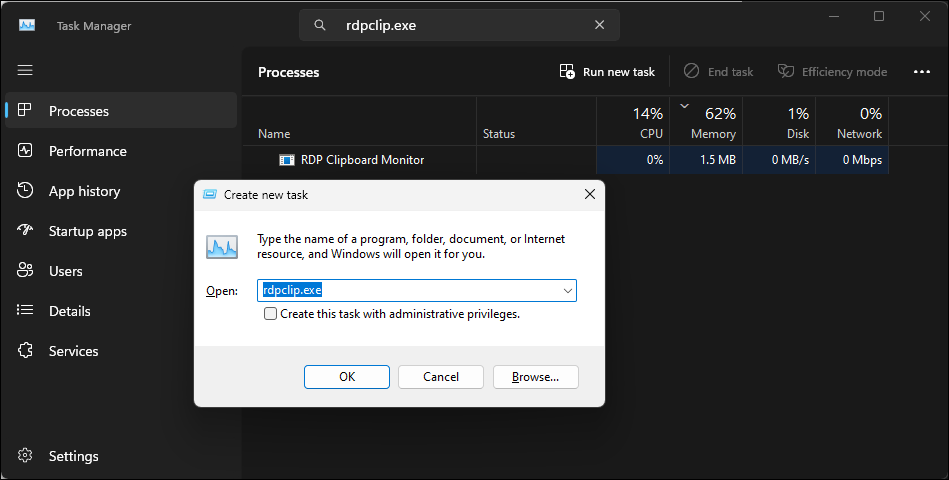Click the Run new task button

point(608,72)
